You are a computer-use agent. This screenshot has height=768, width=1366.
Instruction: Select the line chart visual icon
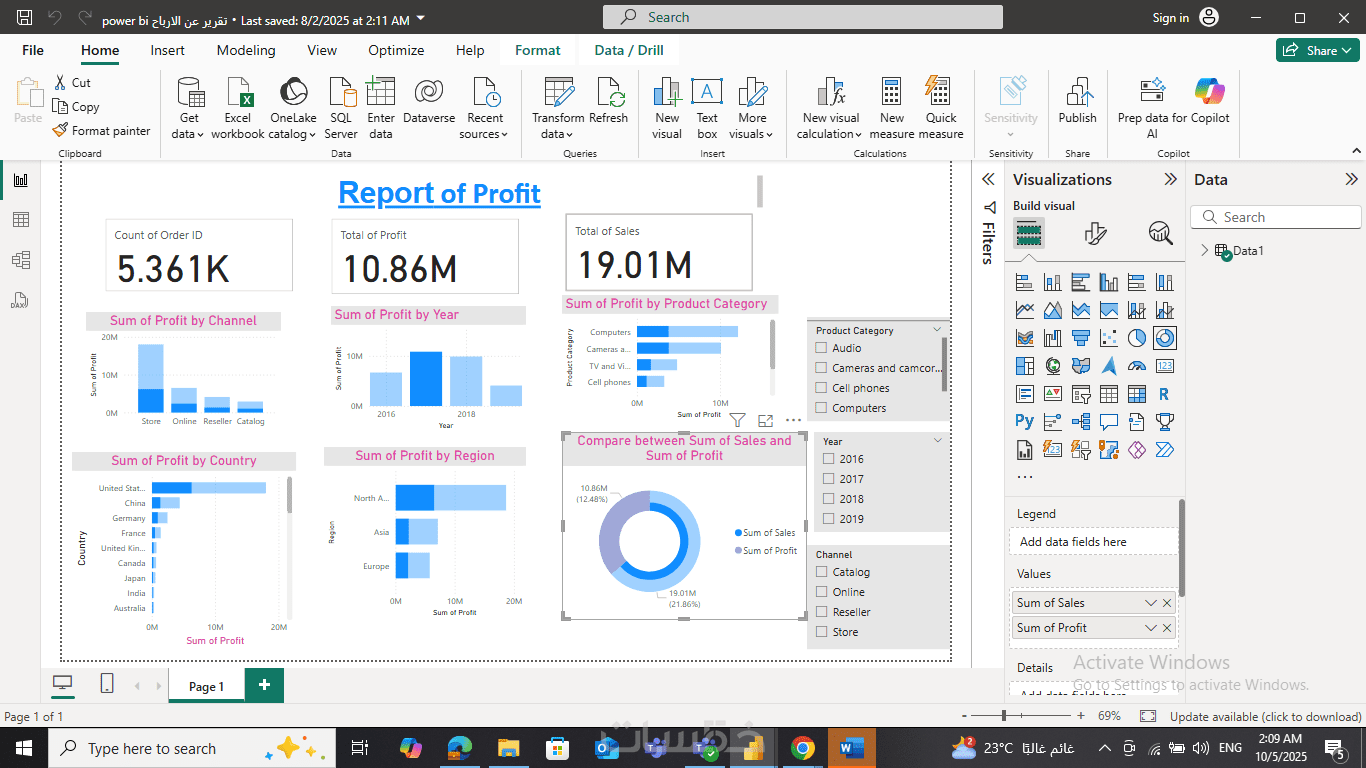pos(1024,310)
